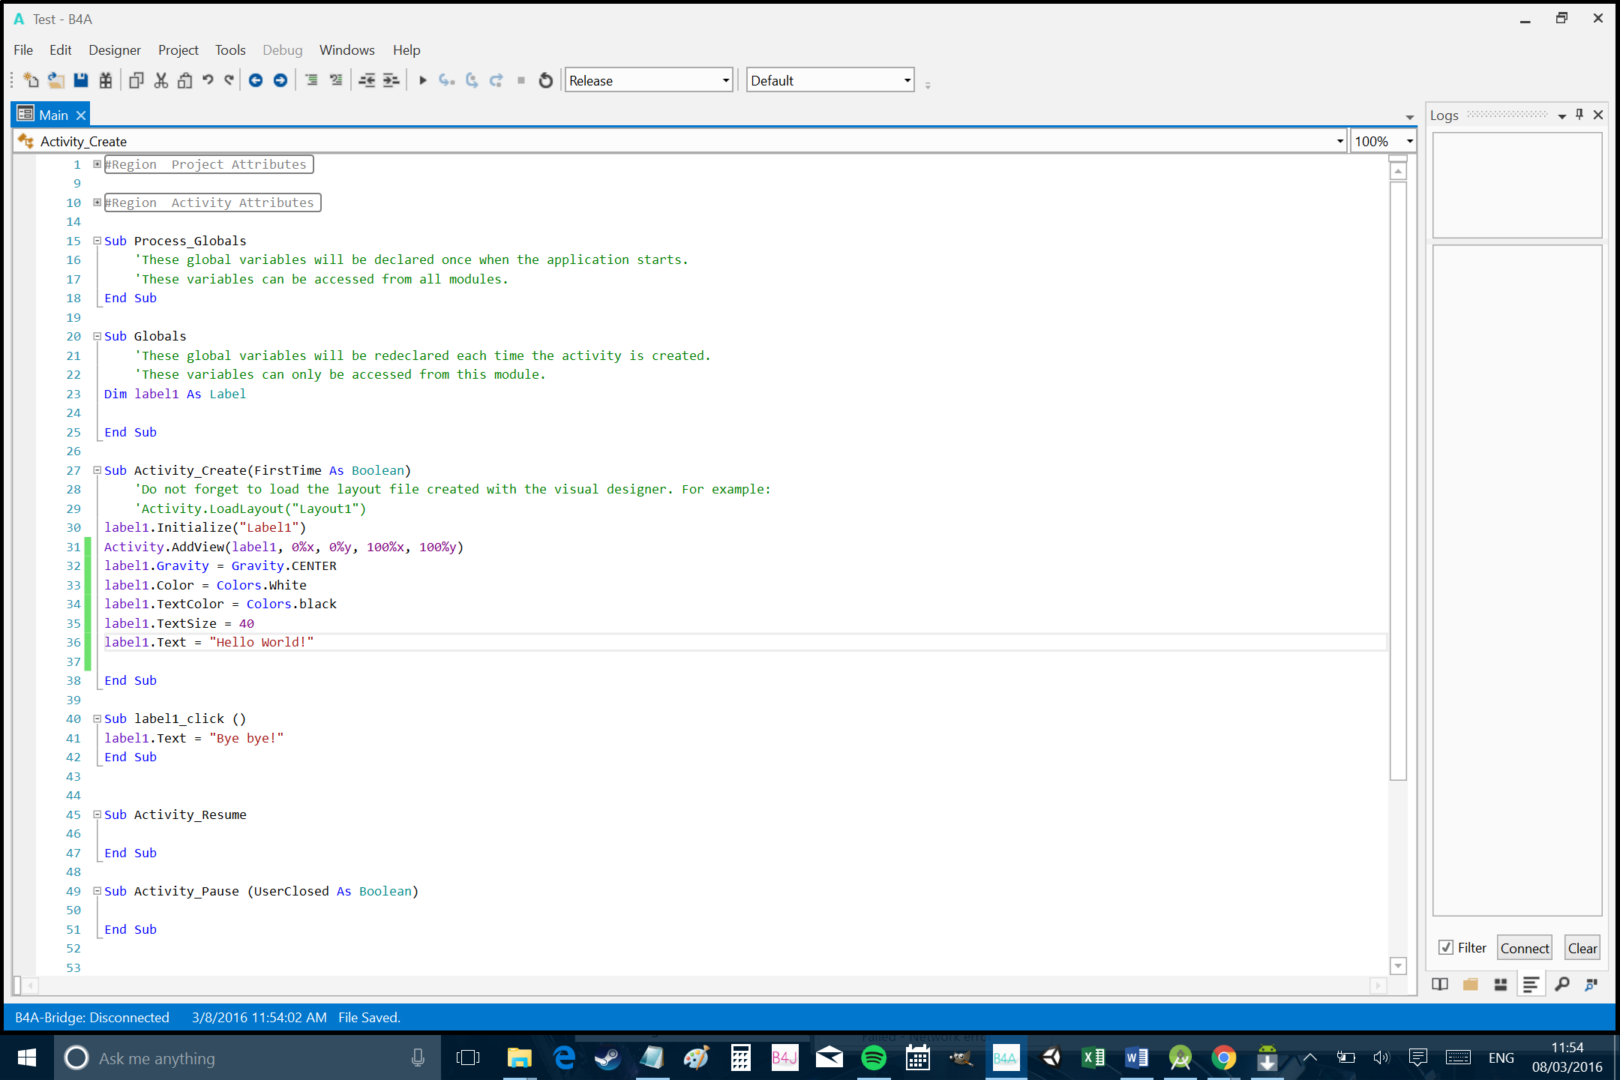1620x1080 pixels.
Task: Open the Release build configuration dropdown
Action: coord(724,79)
